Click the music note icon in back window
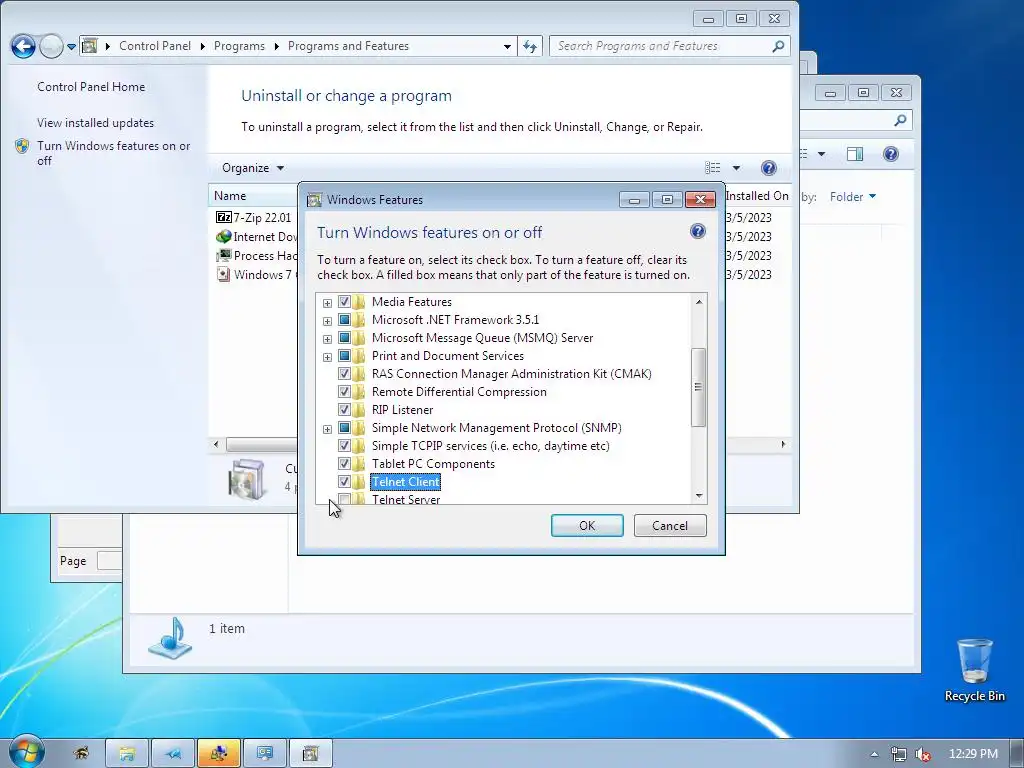The image size is (1024, 768). coord(170,637)
